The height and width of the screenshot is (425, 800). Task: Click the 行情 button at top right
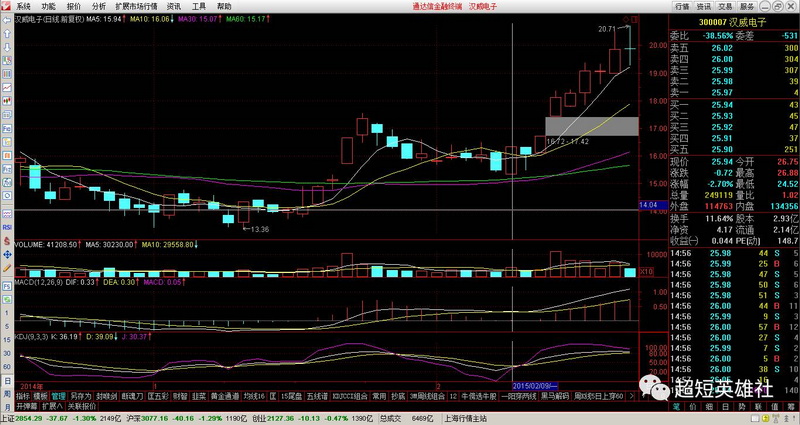(x=683, y=5)
